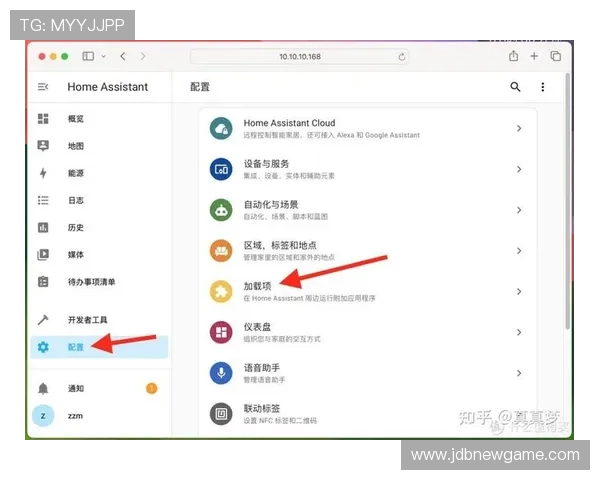Screen dimensions: 600x480
Task: Click the Home Assistant title text
Action: [x=108, y=87]
